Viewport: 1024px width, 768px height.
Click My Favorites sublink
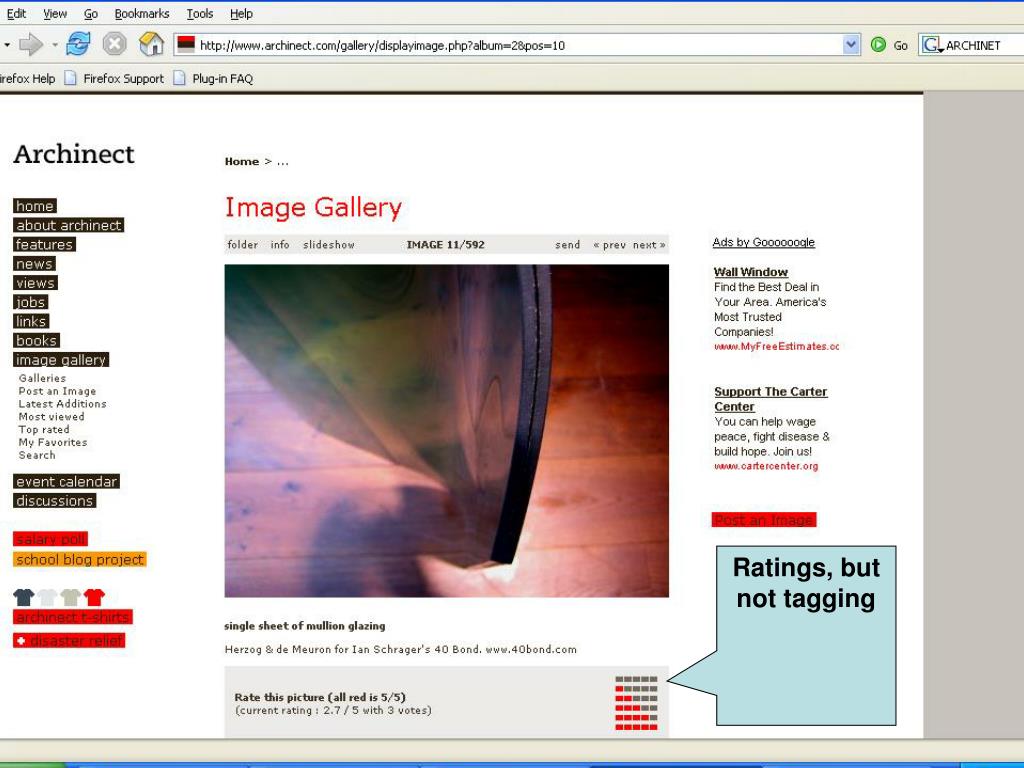pyautogui.click(x=53, y=442)
